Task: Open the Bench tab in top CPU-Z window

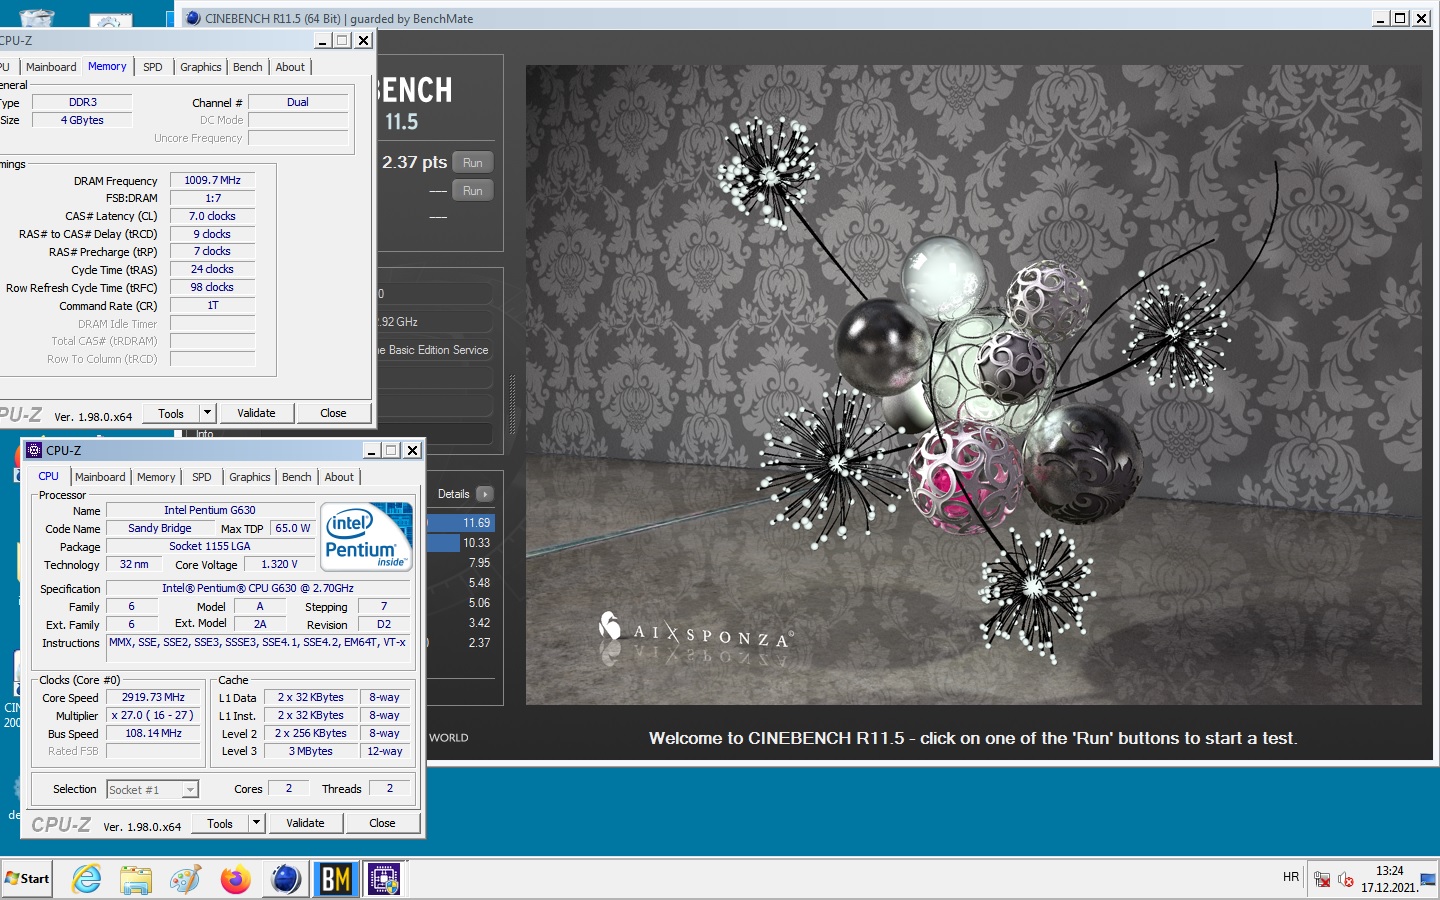Action: coord(248,67)
